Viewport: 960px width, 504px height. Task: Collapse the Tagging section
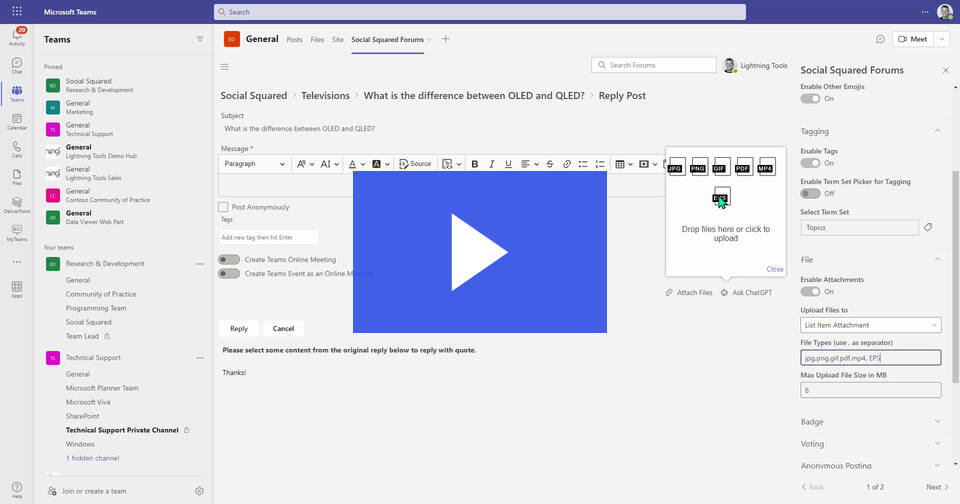coord(937,131)
